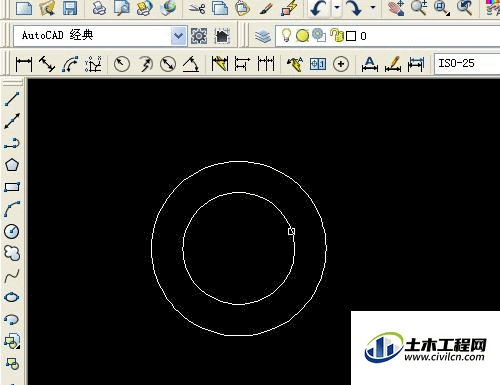Select the Spline tool
The height and width of the screenshot is (385, 500).
(x=12, y=276)
